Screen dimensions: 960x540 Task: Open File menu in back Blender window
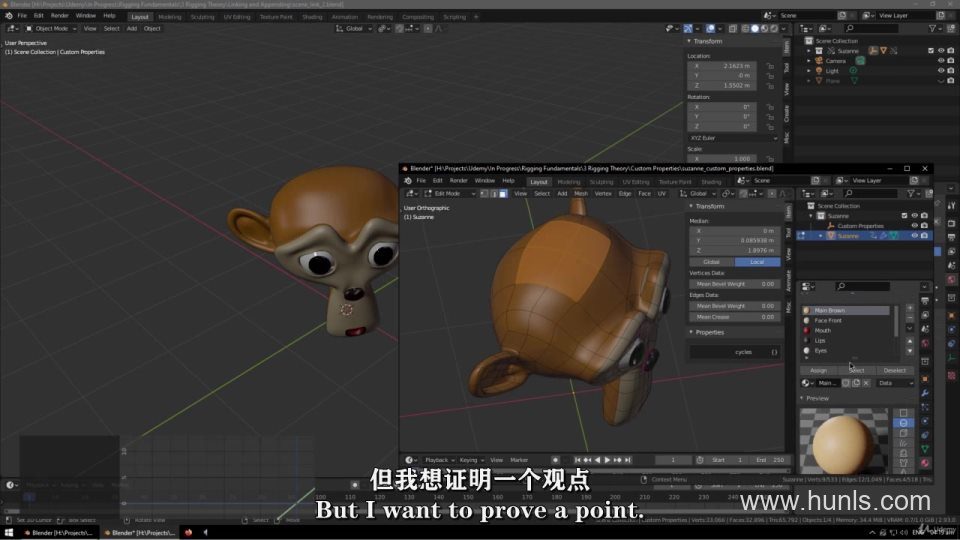(x=22, y=15)
